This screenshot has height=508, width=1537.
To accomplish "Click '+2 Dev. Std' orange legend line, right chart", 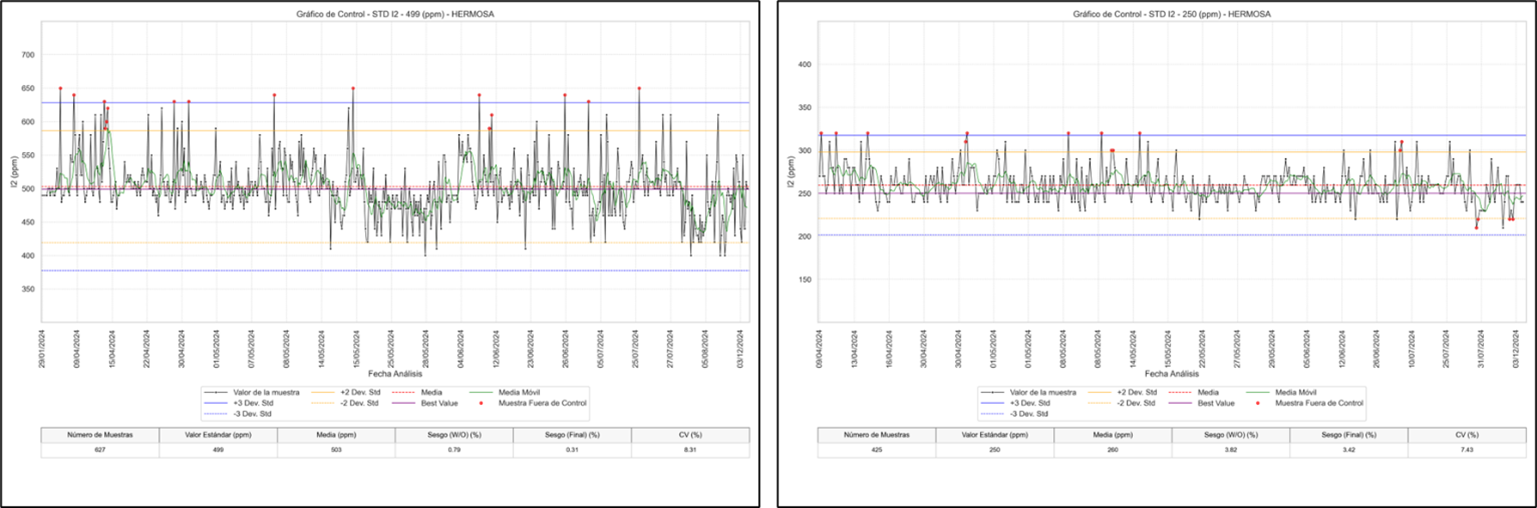I will point(1100,393).
